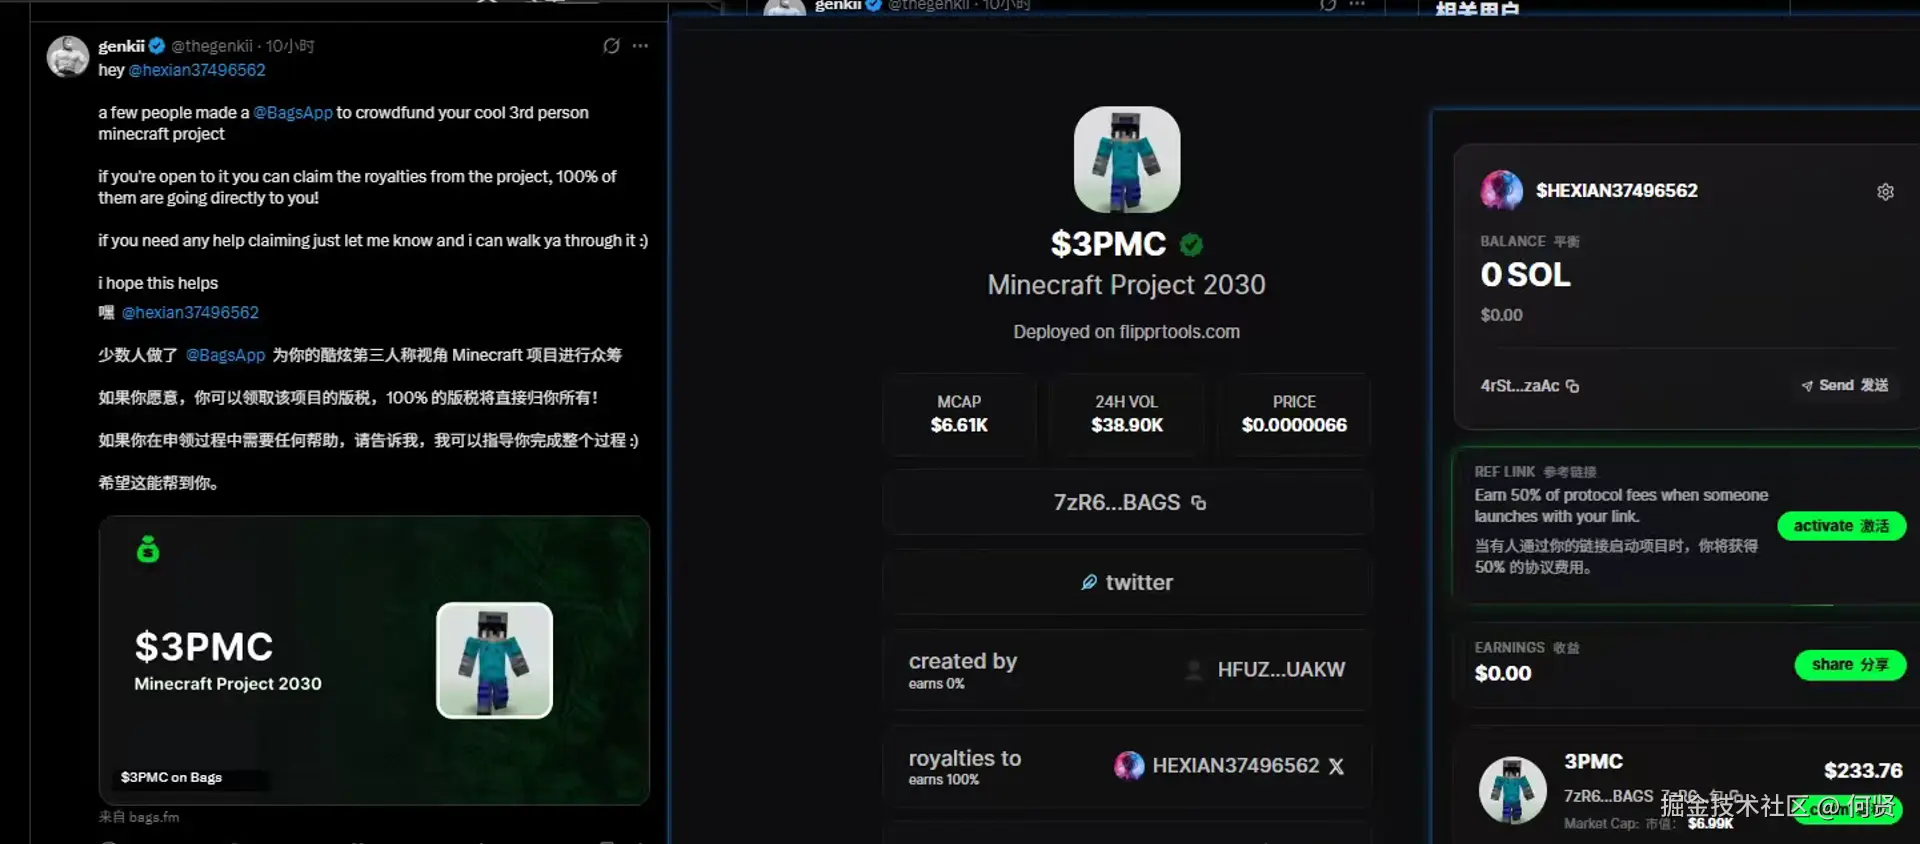Click the green money bag icon in the preview card
1920x844 pixels.
(x=148, y=549)
